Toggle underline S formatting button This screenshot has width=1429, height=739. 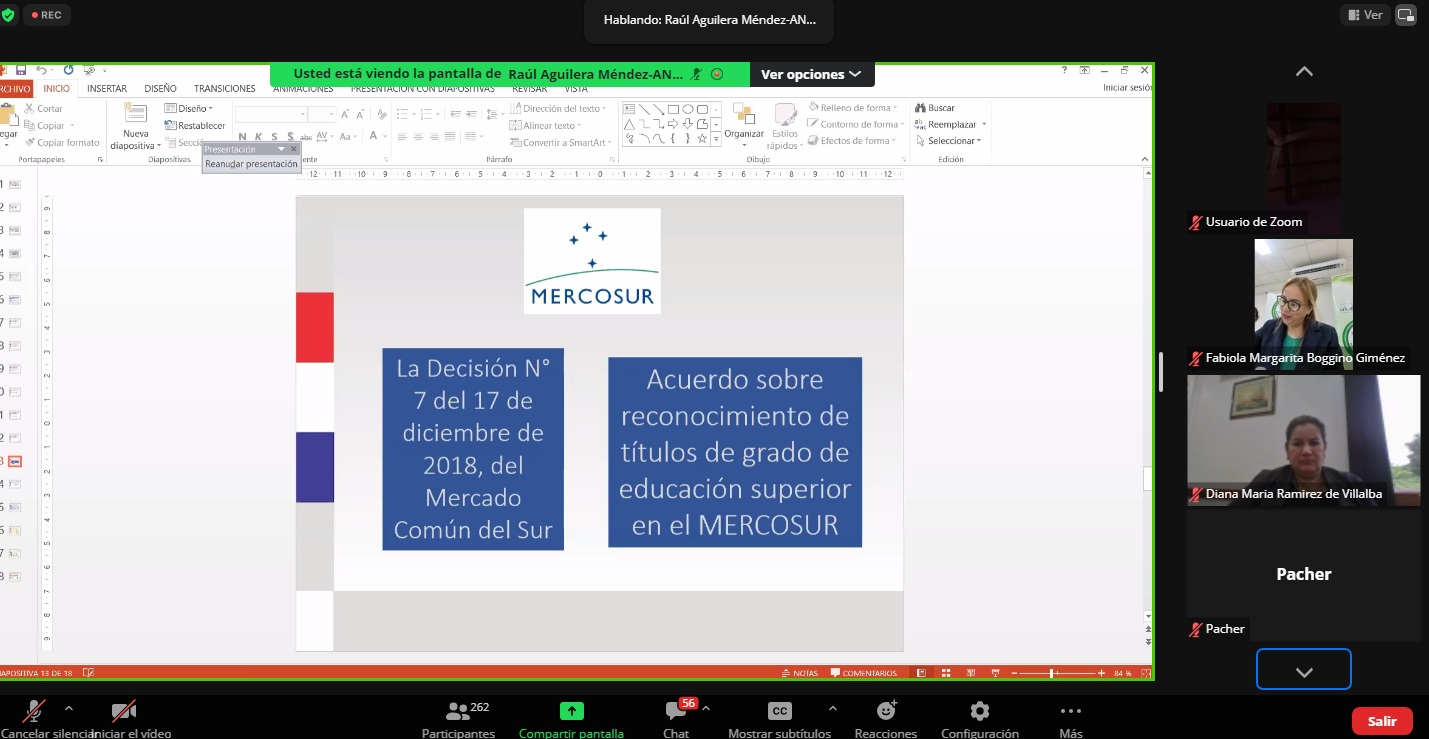click(273, 137)
